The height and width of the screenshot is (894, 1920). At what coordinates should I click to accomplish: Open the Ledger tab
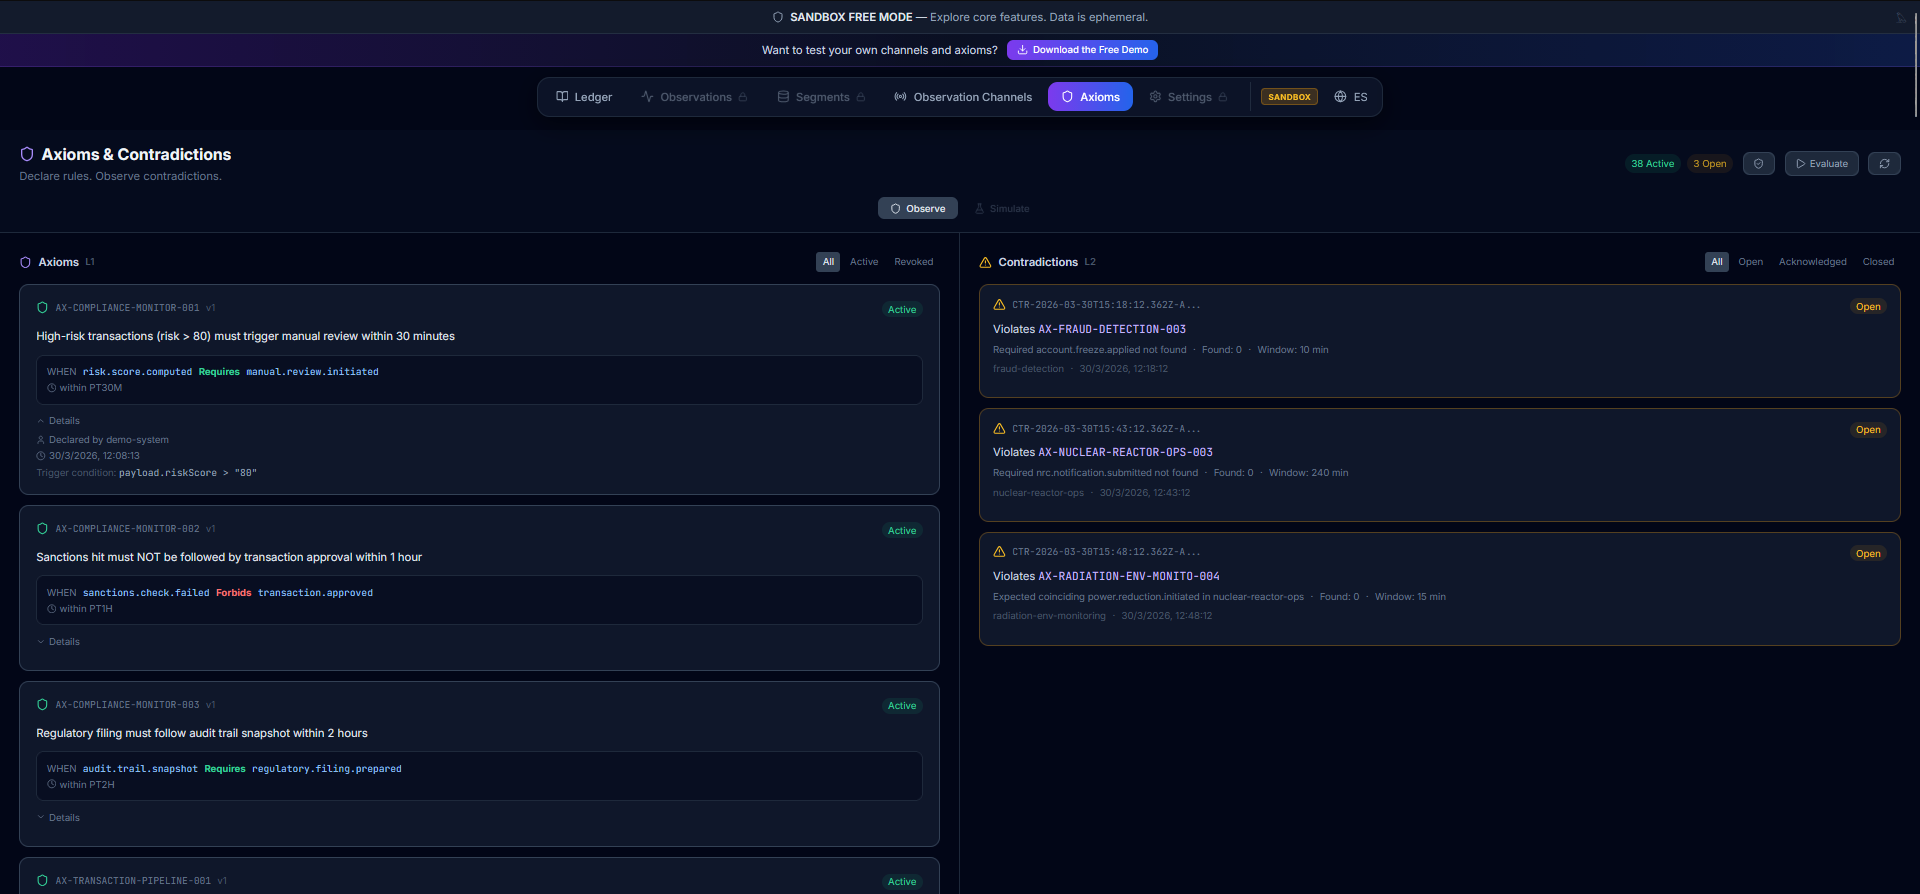584,97
